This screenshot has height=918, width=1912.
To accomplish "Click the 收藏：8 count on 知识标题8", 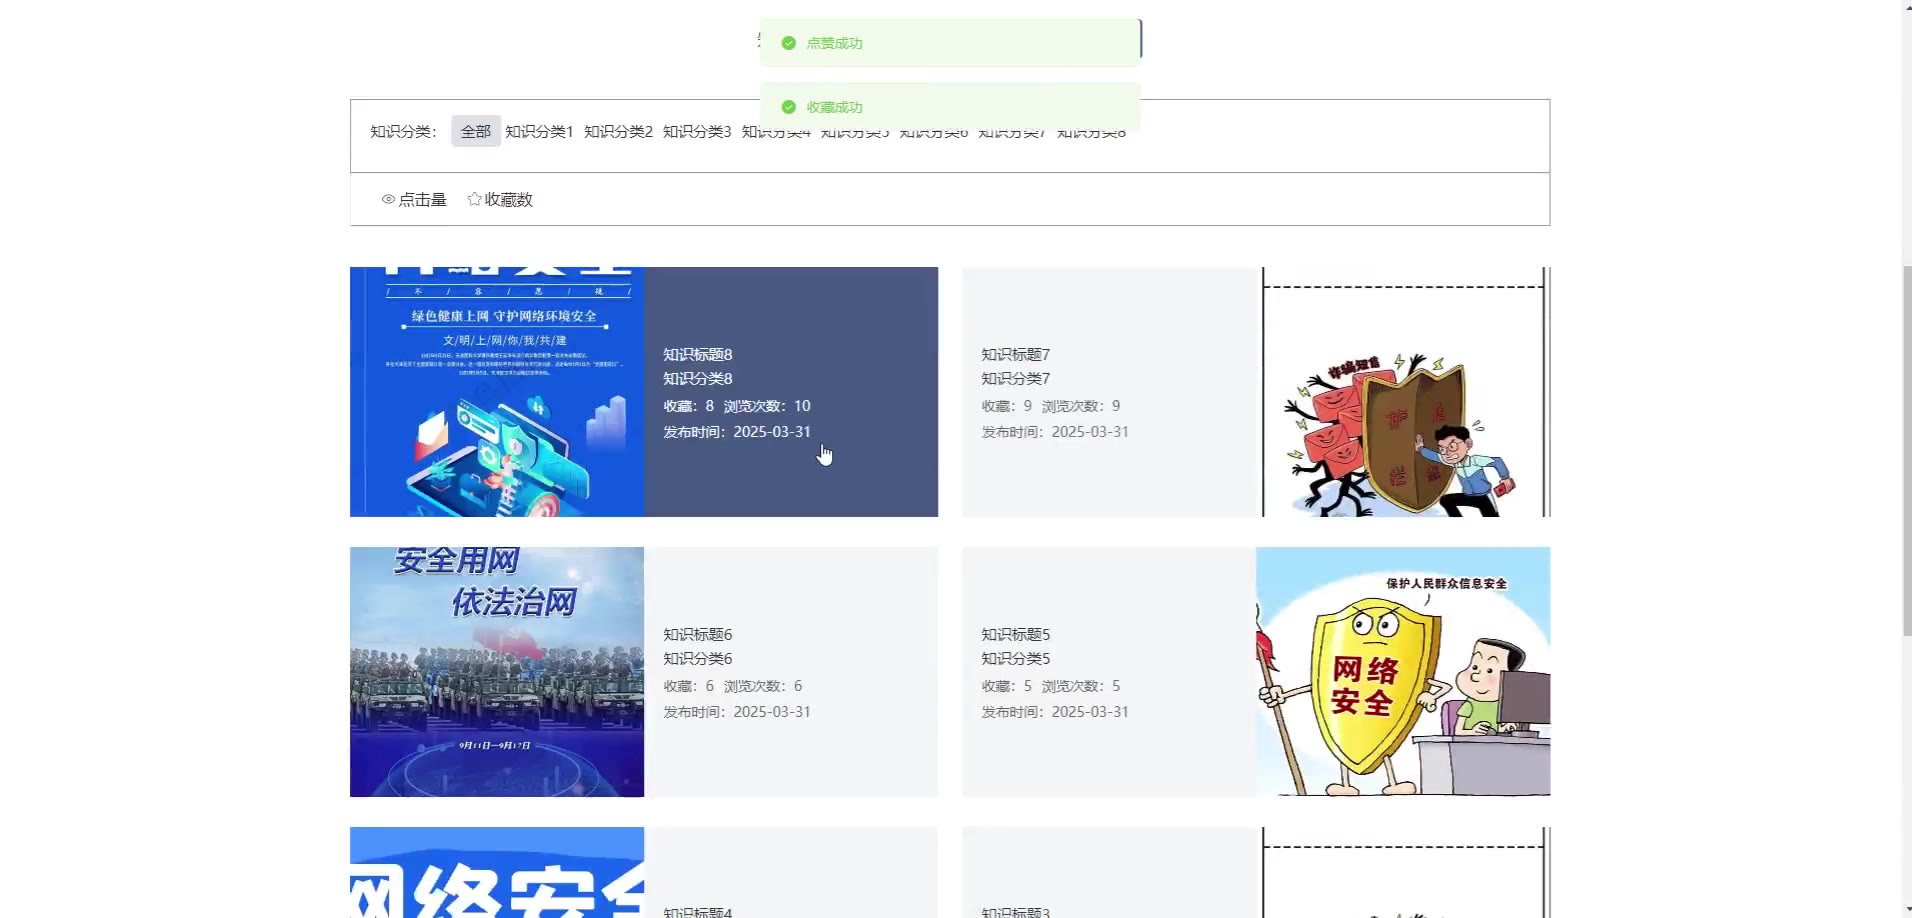I will click(689, 406).
